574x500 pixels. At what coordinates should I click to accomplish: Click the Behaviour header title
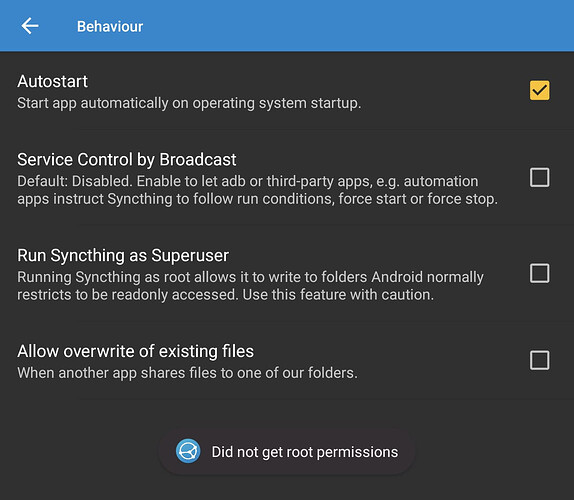tap(110, 27)
